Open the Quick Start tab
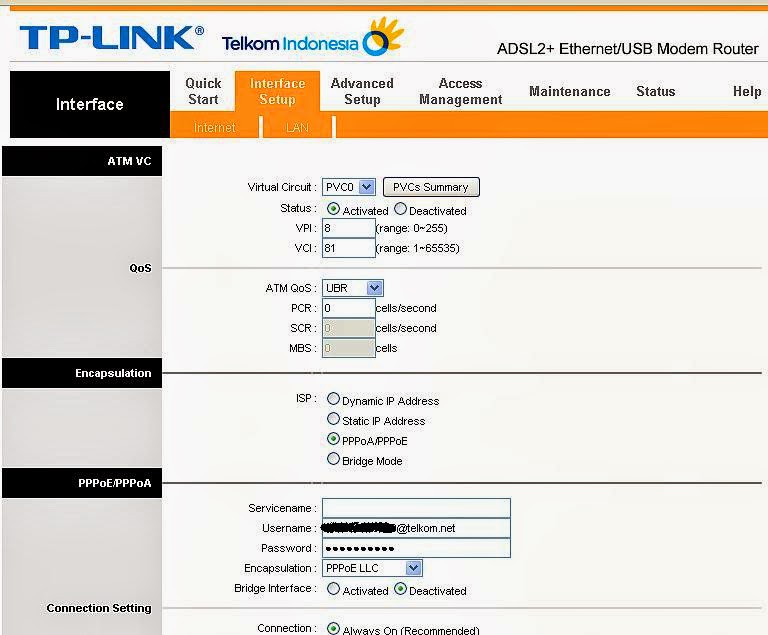 pyautogui.click(x=203, y=91)
